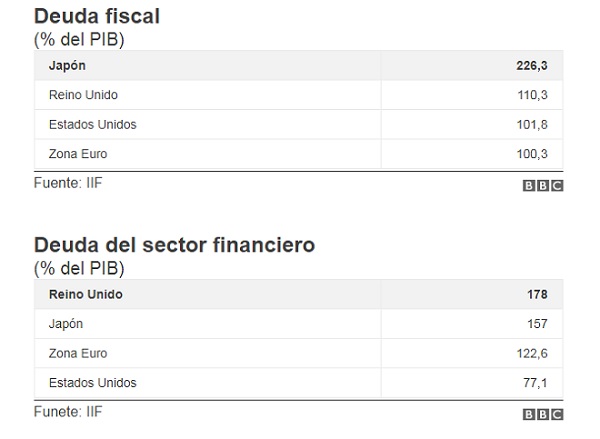Image resolution: width=600 pixels, height=439 pixels.
Task: Click Zona Euro row showing 122,6
Action: click(298, 353)
